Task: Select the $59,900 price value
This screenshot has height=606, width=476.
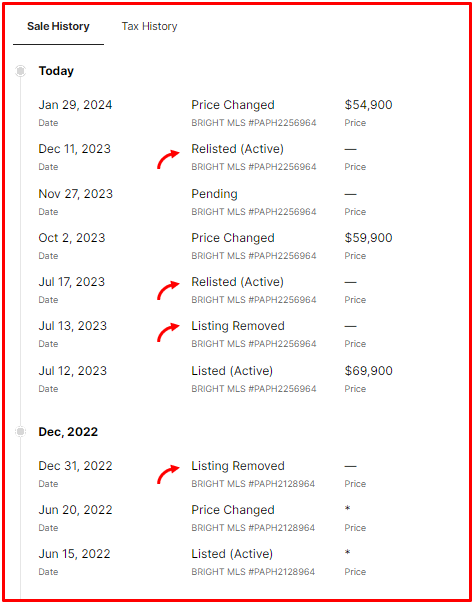Action: [368, 238]
